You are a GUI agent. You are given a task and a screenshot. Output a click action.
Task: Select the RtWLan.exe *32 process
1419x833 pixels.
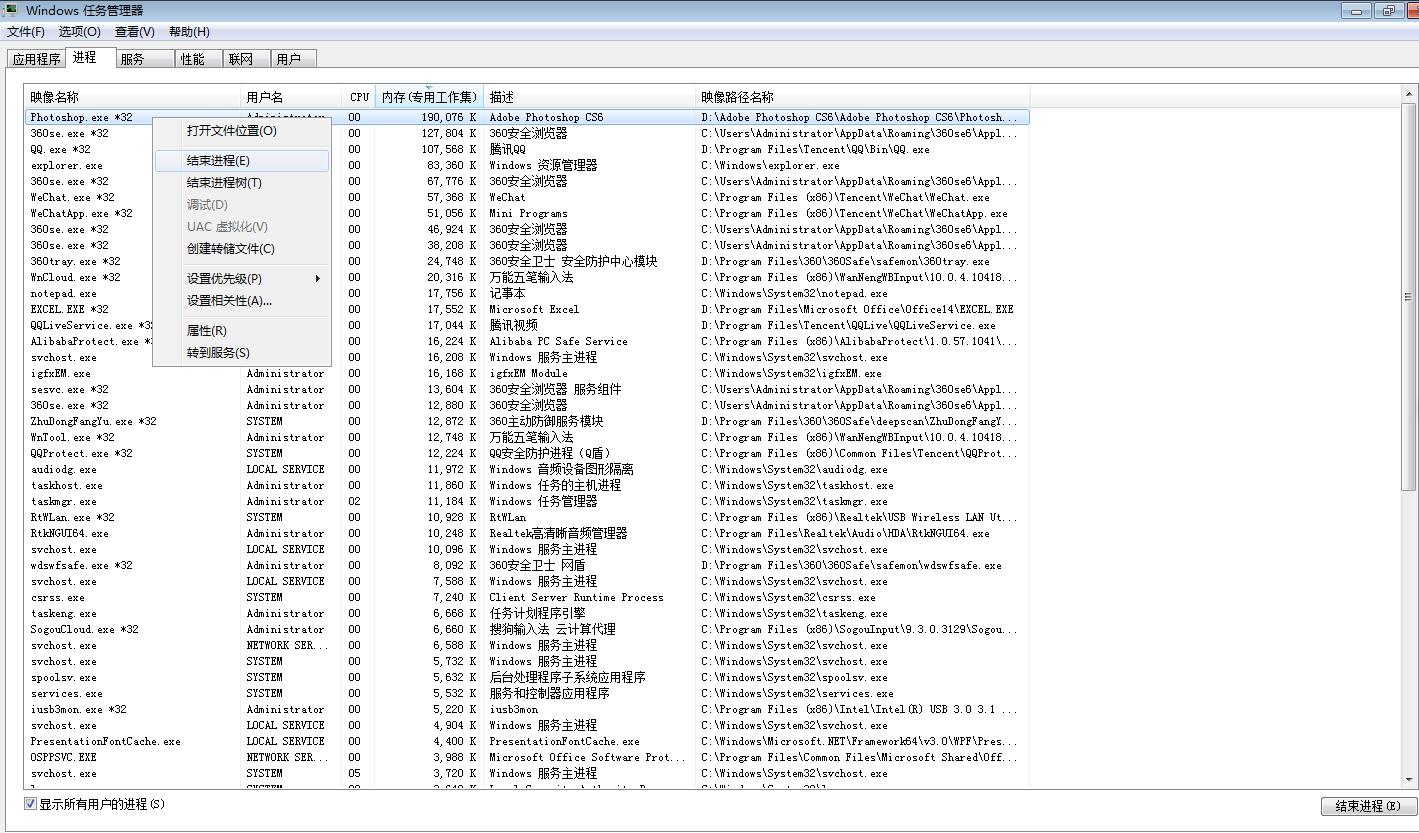click(x=527, y=517)
